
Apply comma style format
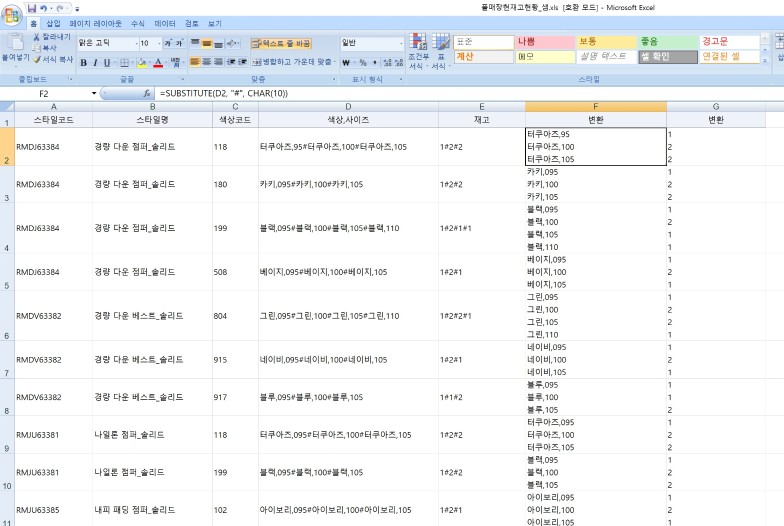tap(374, 62)
